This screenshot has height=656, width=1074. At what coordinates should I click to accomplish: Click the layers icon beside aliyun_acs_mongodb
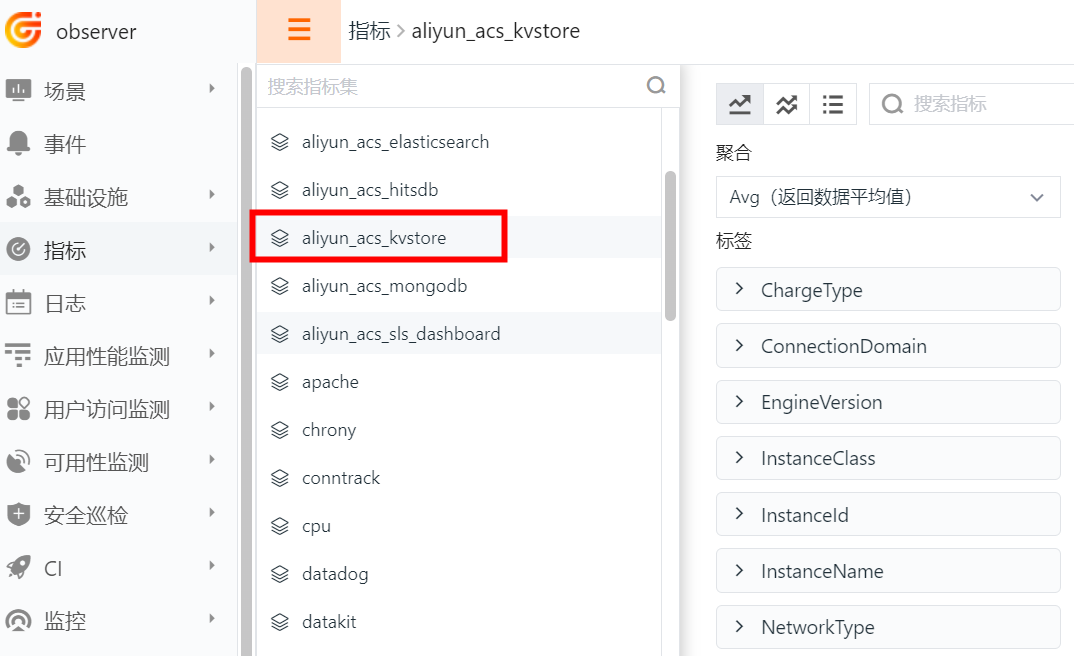pyautogui.click(x=279, y=286)
